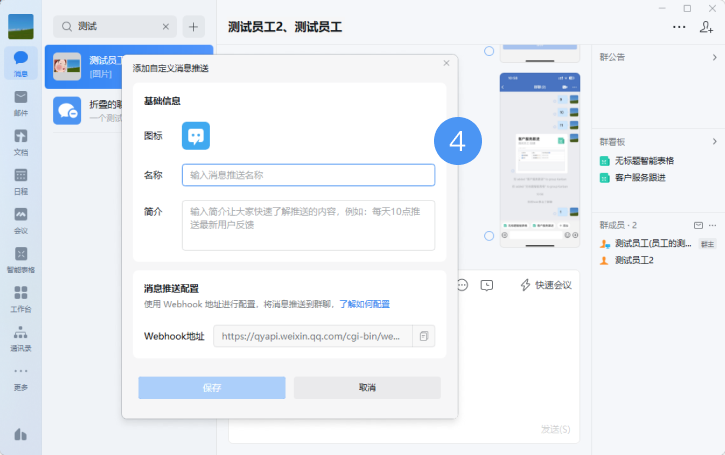Open 通讯录 (Contacts) sidebar icon
The height and width of the screenshot is (455, 725).
(20, 337)
